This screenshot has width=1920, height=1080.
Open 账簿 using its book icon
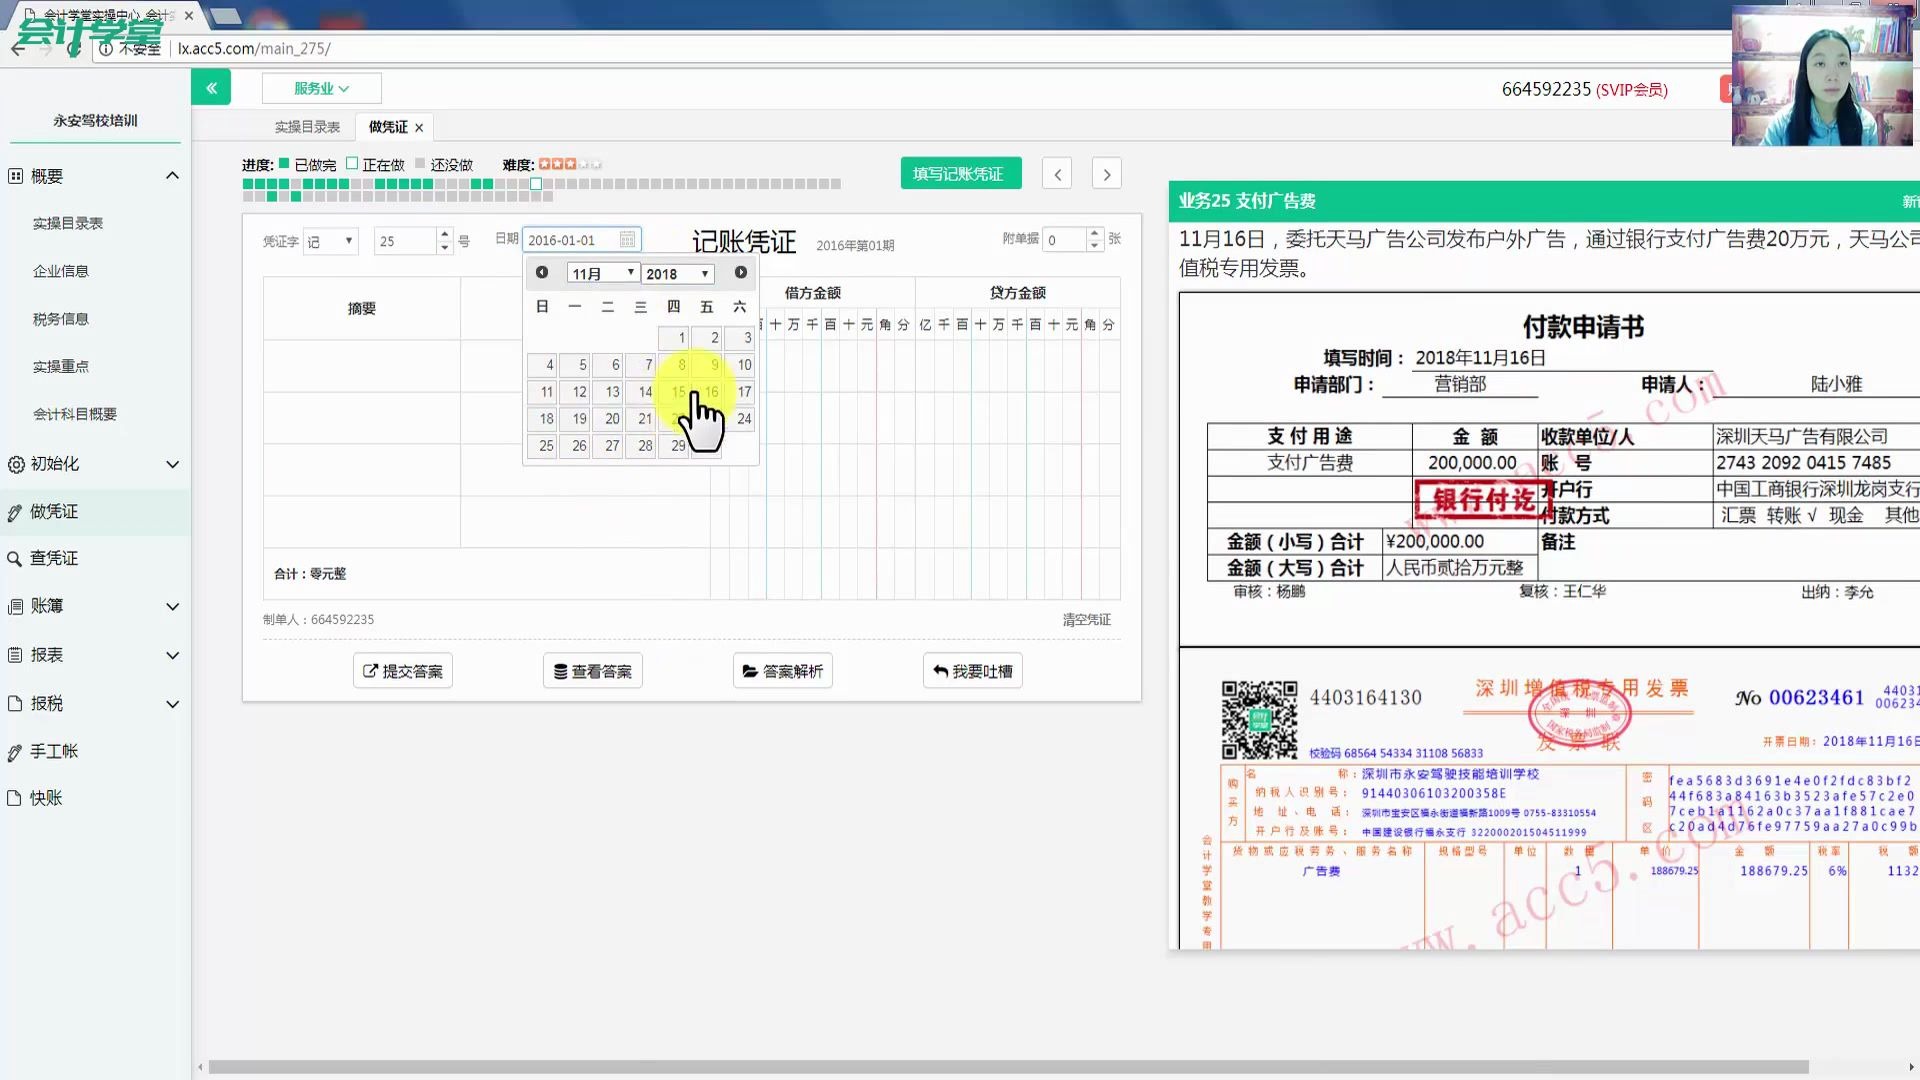pos(14,606)
